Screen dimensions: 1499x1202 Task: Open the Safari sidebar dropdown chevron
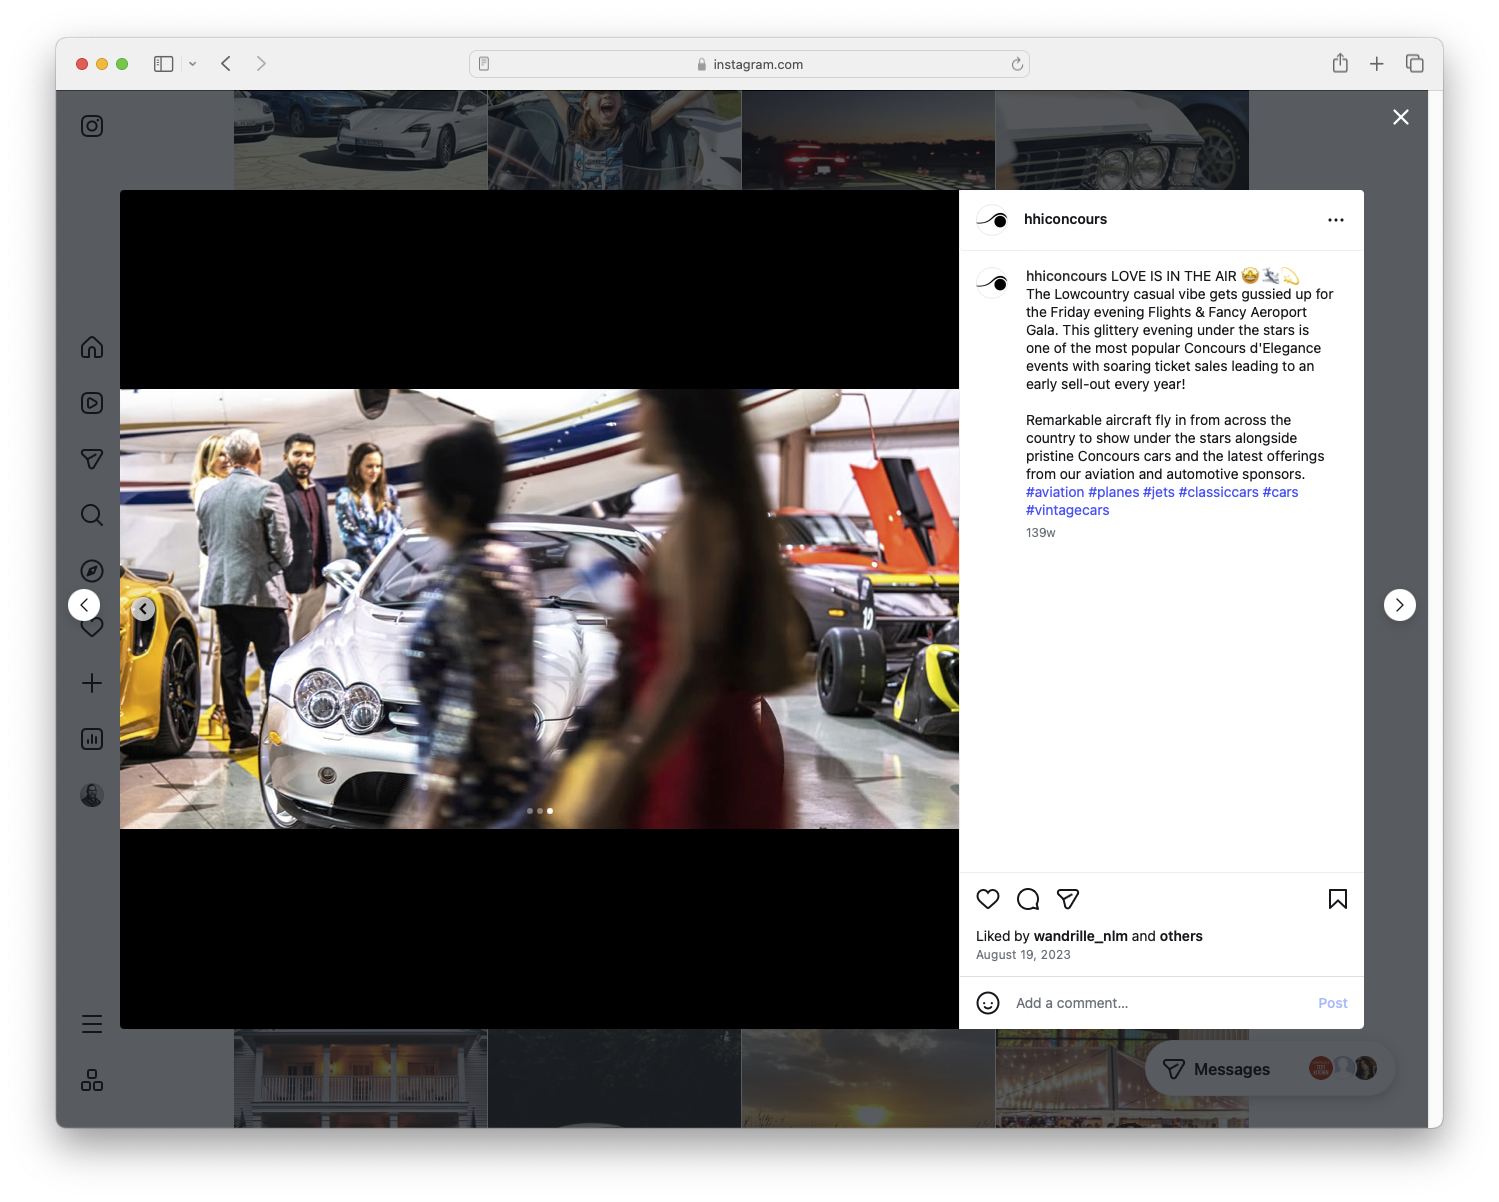pos(193,63)
